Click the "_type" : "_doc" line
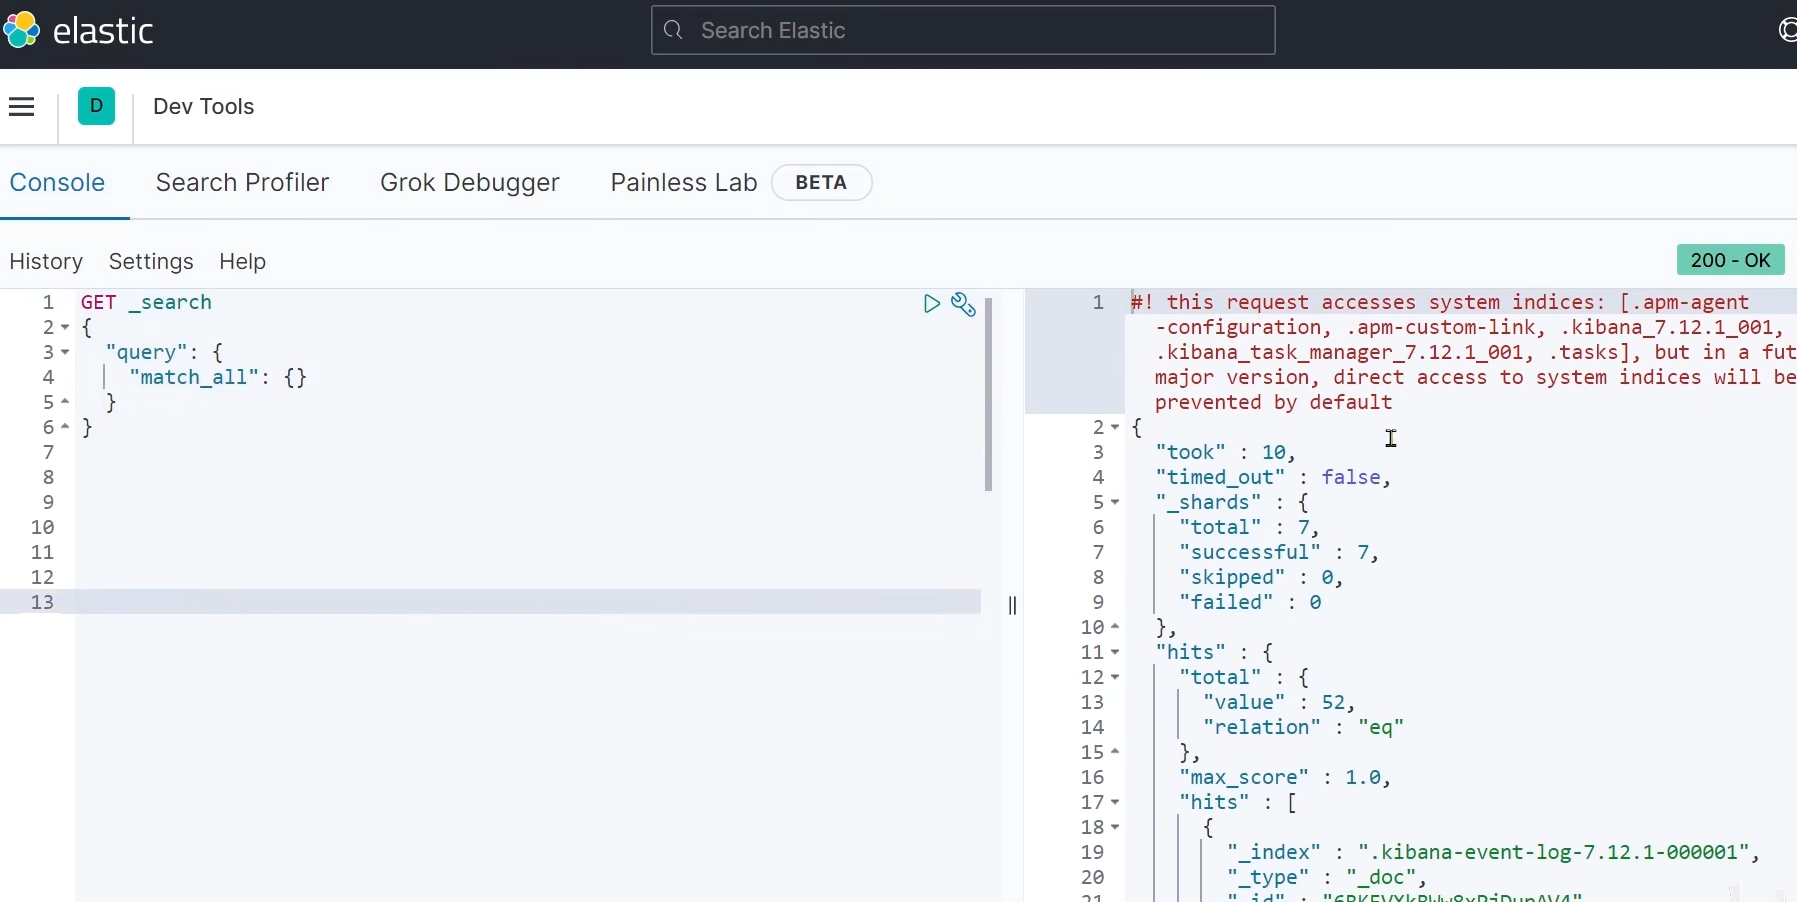 click(x=1328, y=878)
